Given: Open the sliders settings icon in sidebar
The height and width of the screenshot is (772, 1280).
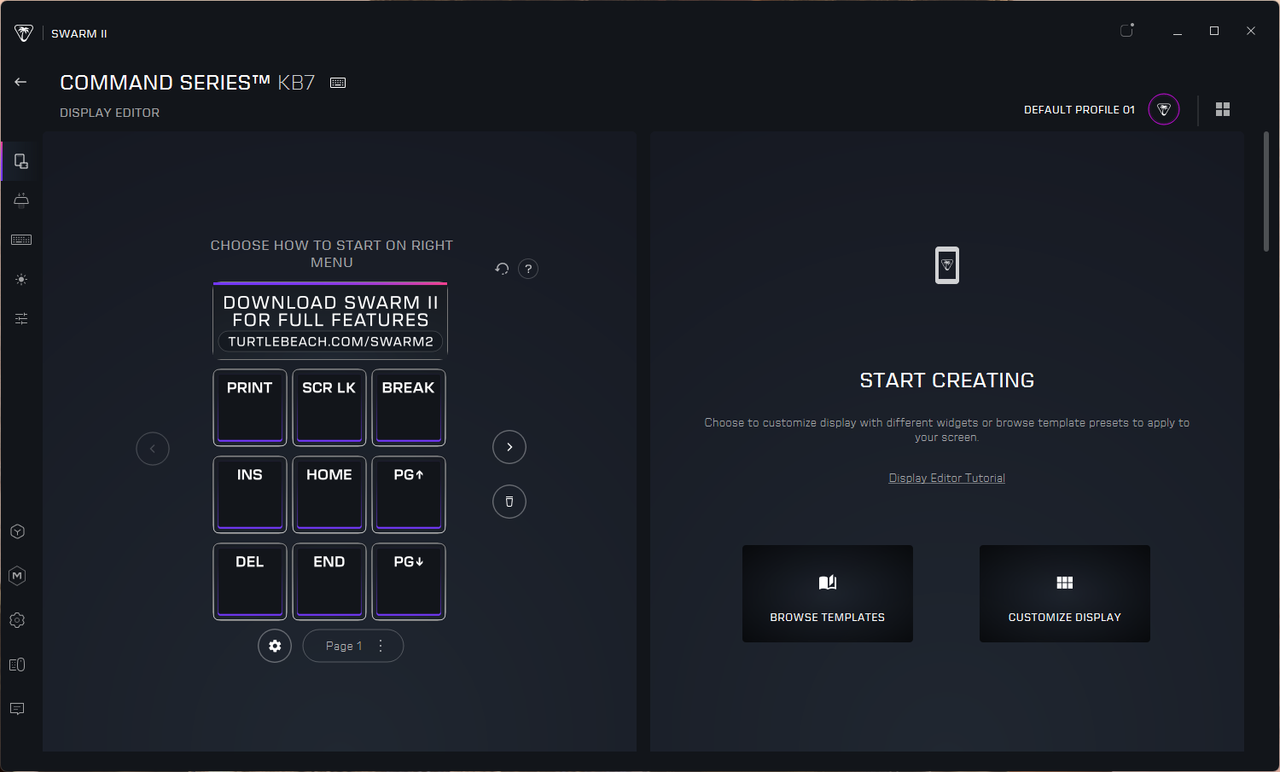Looking at the screenshot, I should click(x=21, y=319).
